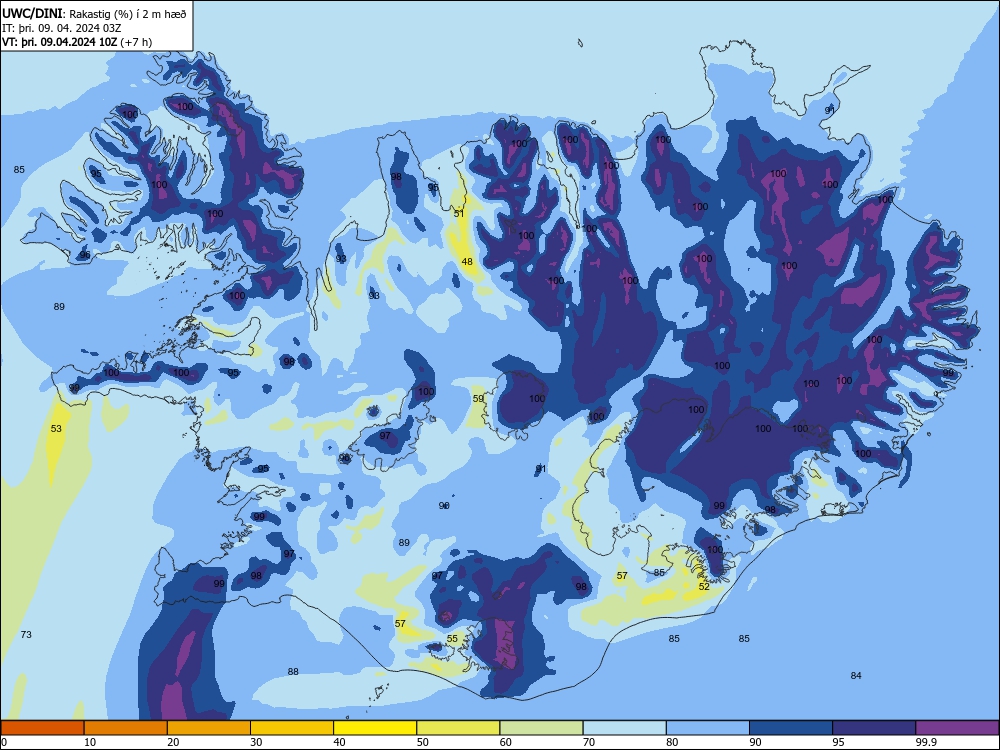Viewport: 1000px width, 750px height.
Task: Click the legend tick label '70'
Action: point(589,742)
